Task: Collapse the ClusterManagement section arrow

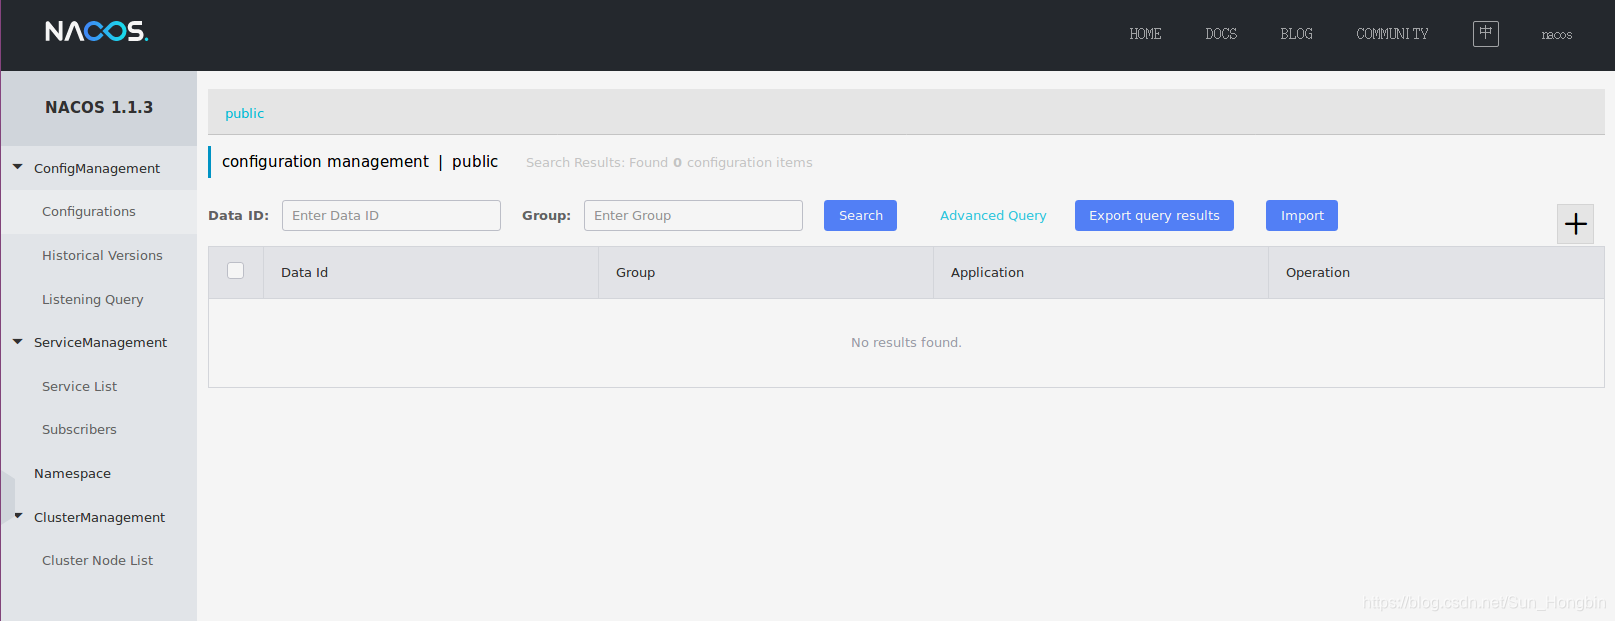Action: 18,517
